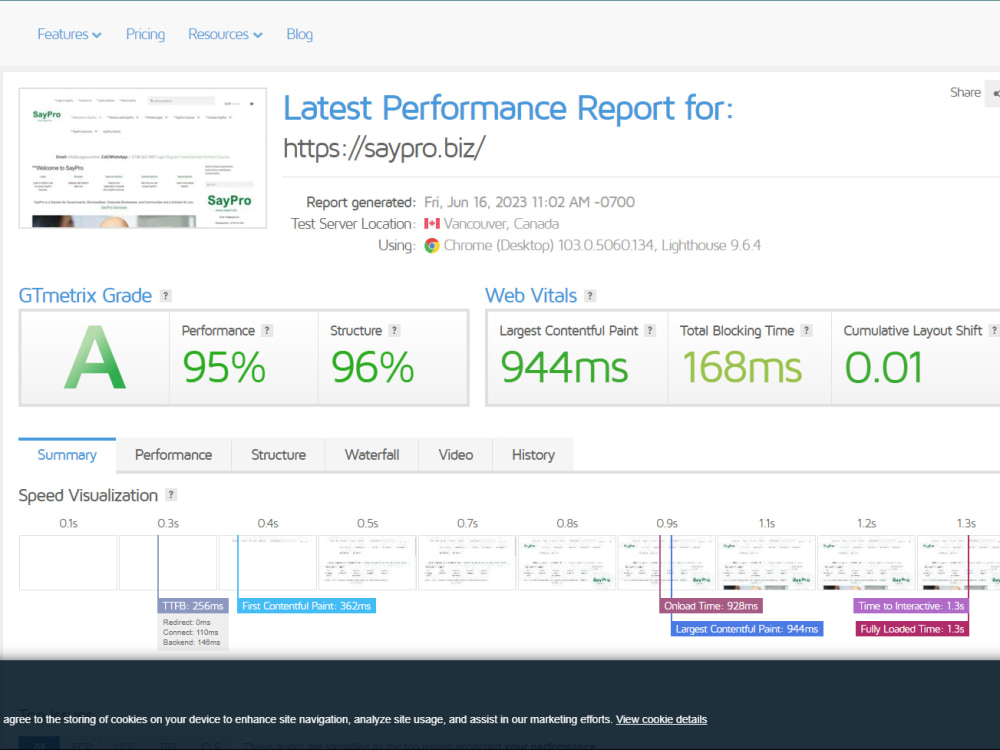Click the Onload Time: 928ms marker

(x=710, y=606)
